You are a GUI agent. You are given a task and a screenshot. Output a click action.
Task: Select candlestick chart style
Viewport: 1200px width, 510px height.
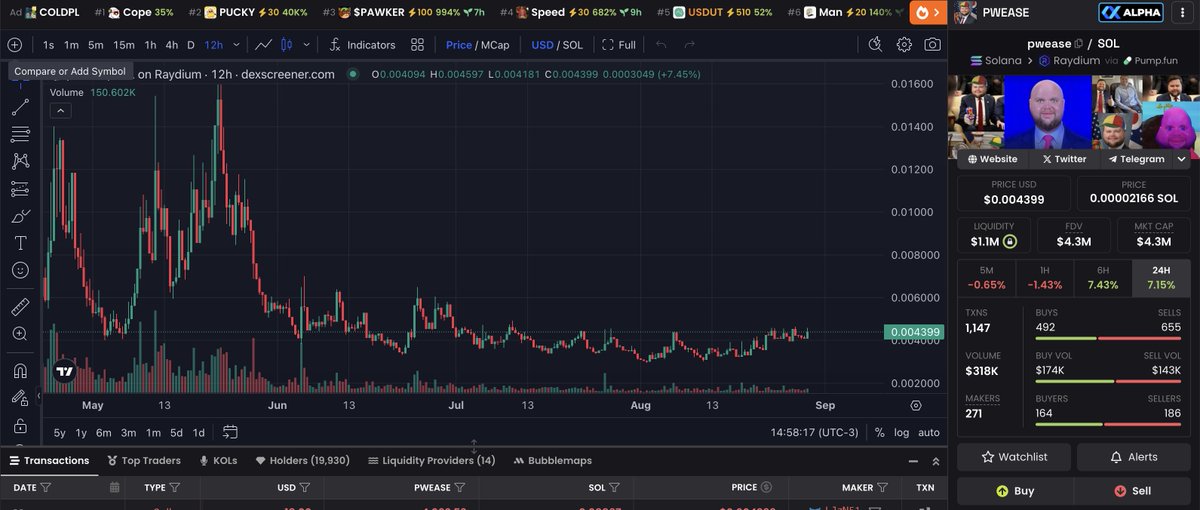[x=287, y=45]
